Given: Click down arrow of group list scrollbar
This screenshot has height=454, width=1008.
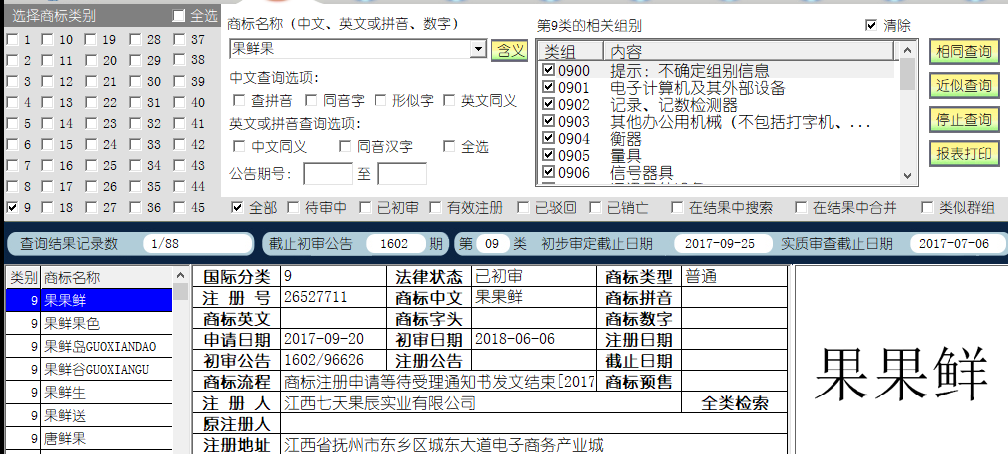Looking at the screenshot, I should coord(907,175).
